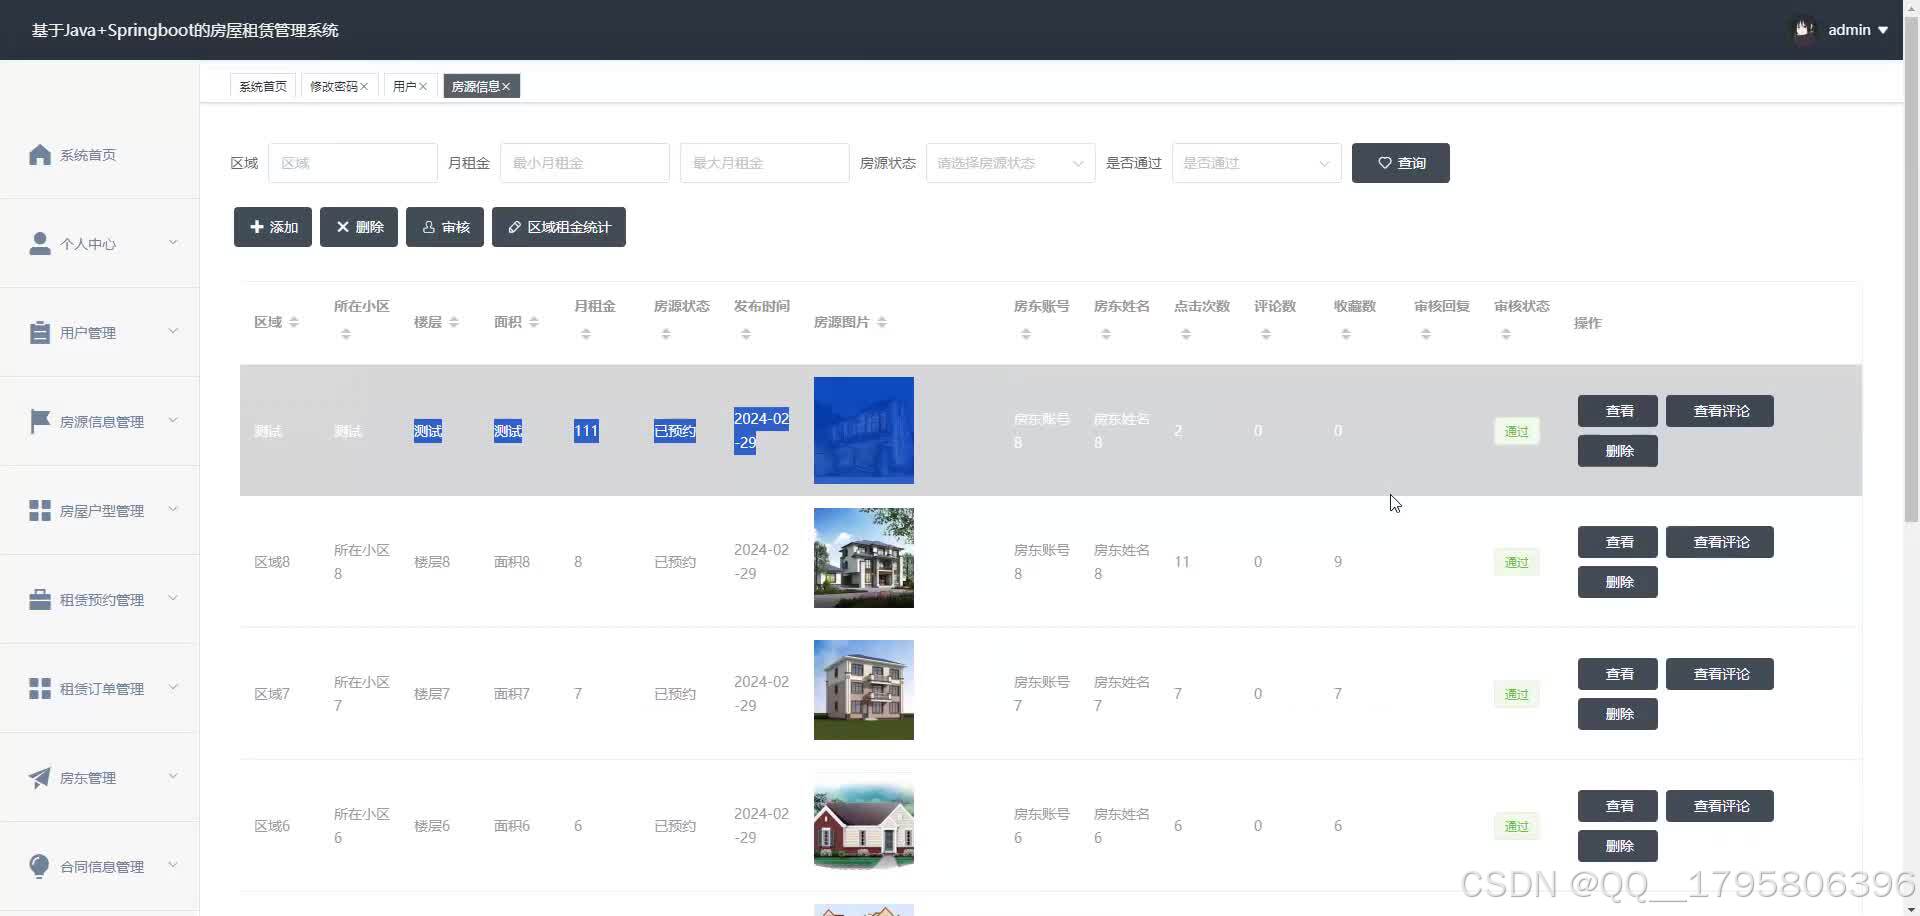Image resolution: width=1920 pixels, height=916 pixels.
Task: Open the 是否通过 dropdown
Action: pos(1256,163)
